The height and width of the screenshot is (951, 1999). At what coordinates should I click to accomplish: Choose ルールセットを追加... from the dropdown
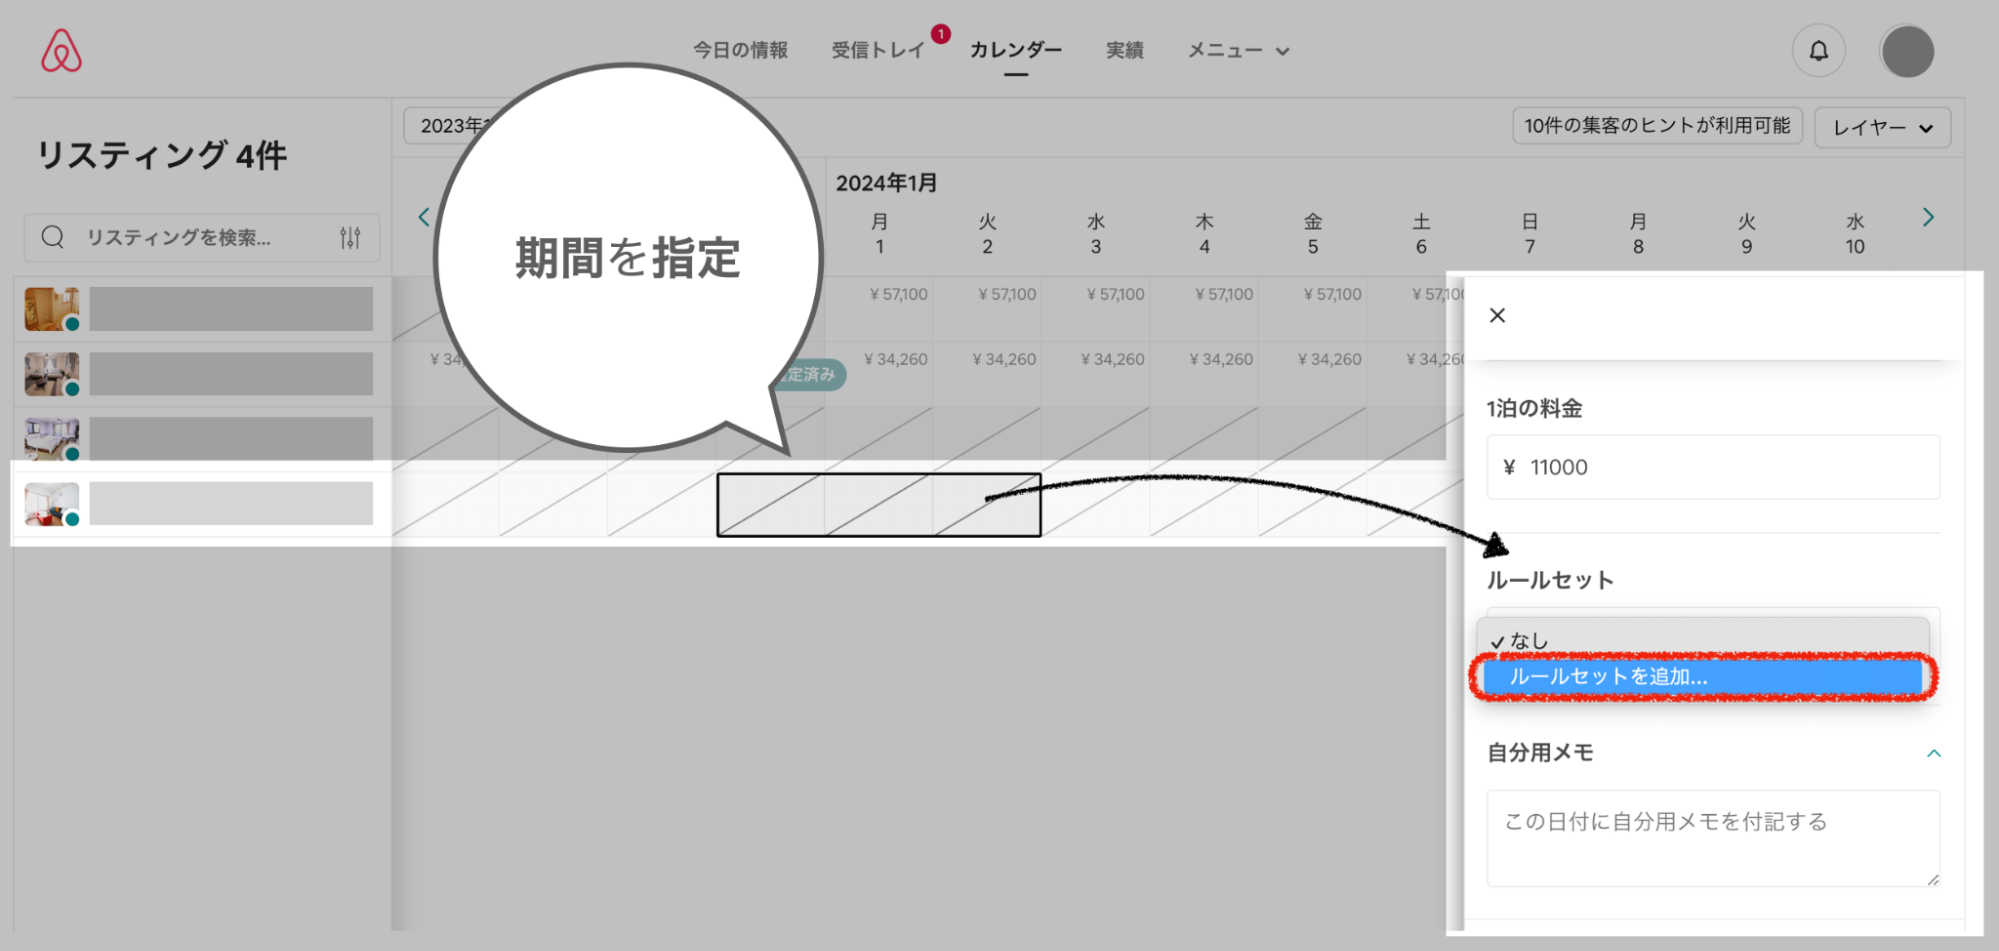[1702, 677]
